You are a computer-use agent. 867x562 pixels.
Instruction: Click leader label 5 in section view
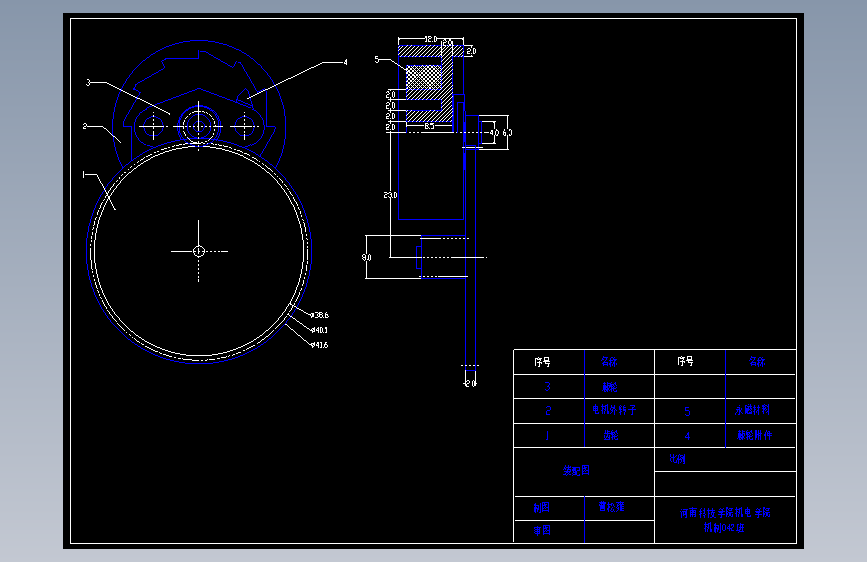377,59
